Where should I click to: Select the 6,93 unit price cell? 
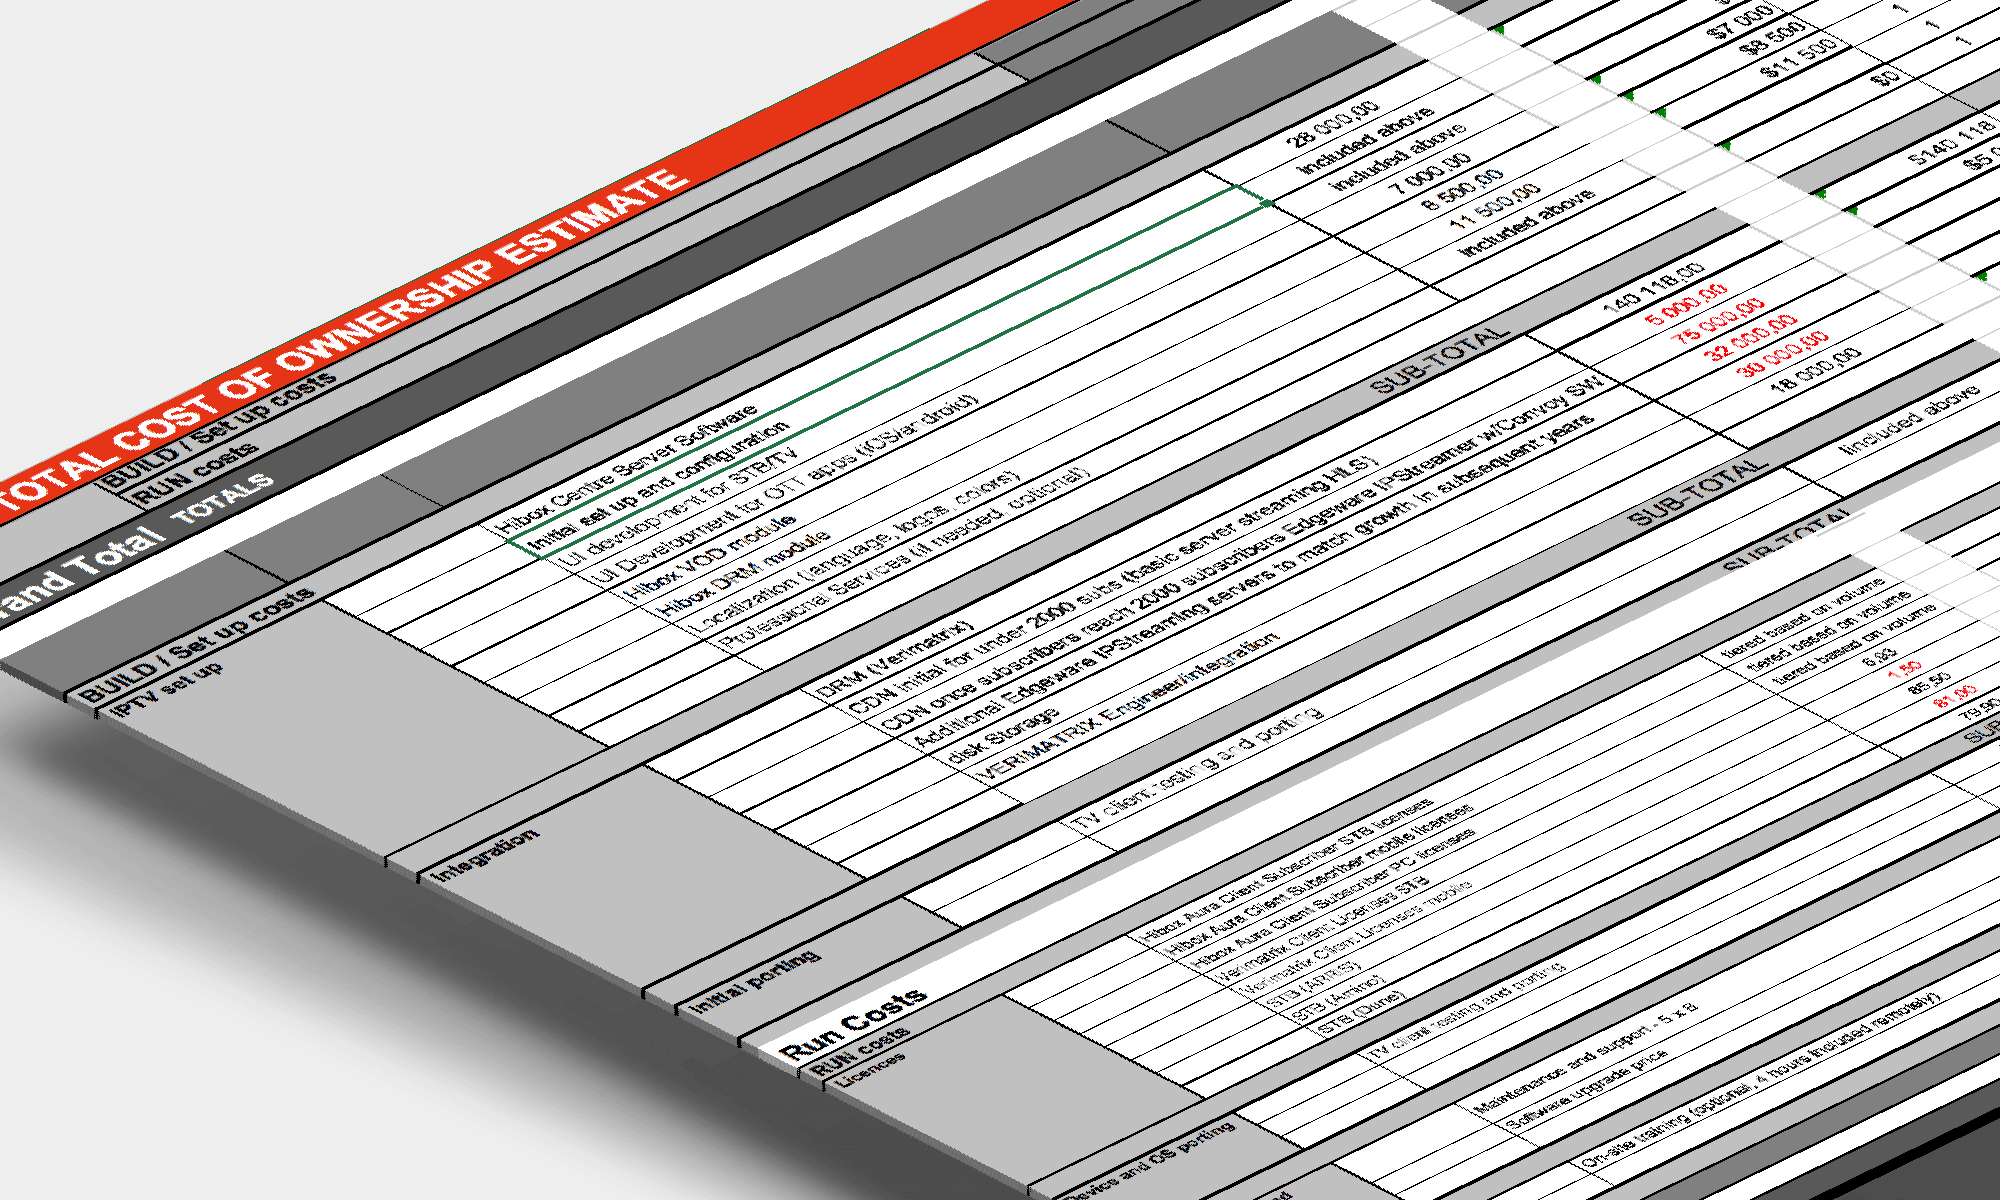1879,656
